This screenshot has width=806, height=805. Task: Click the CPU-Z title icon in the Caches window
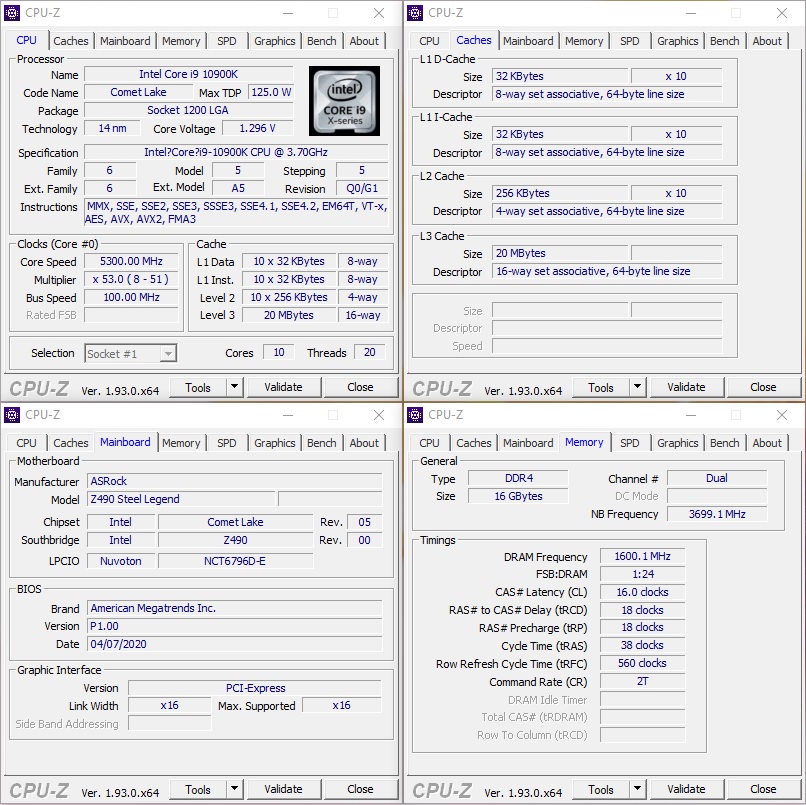pos(416,13)
